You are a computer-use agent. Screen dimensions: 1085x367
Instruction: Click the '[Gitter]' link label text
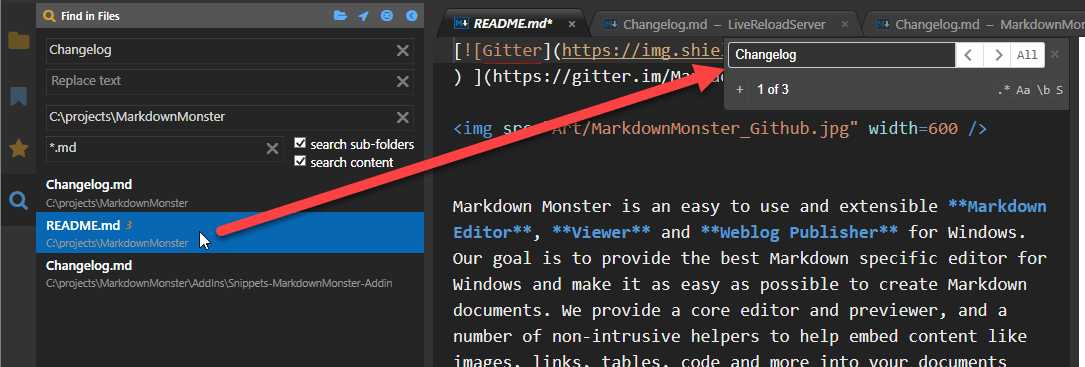(x=512, y=51)
